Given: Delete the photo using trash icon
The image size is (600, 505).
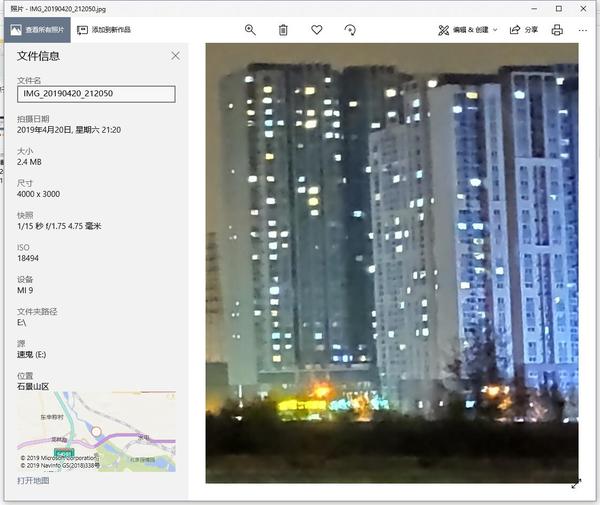Looking at the screenshot, I should (x=283, y=30).
